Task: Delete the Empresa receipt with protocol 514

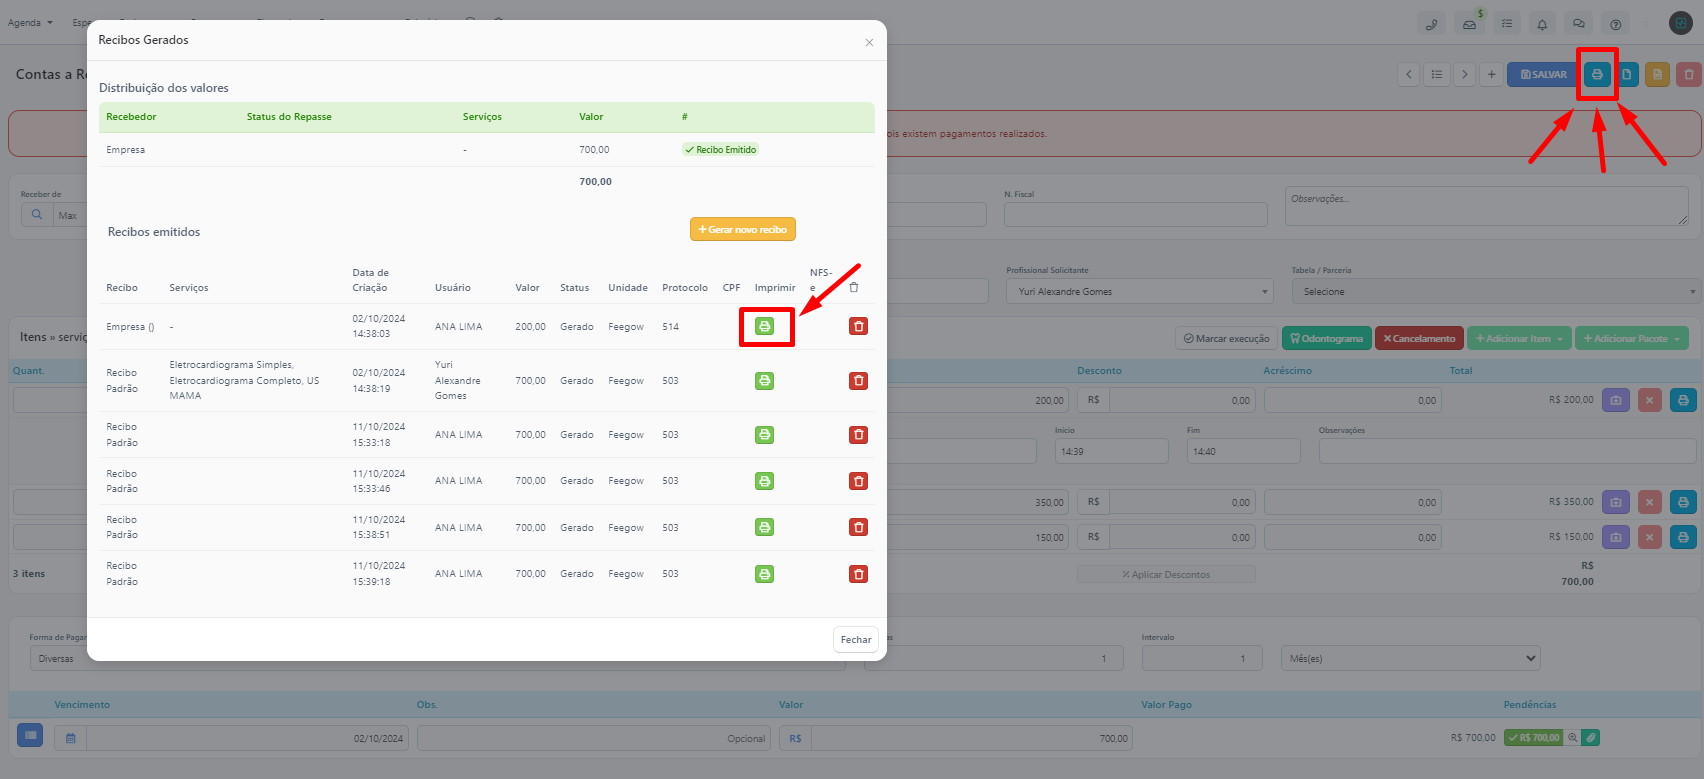Action: 858,326
